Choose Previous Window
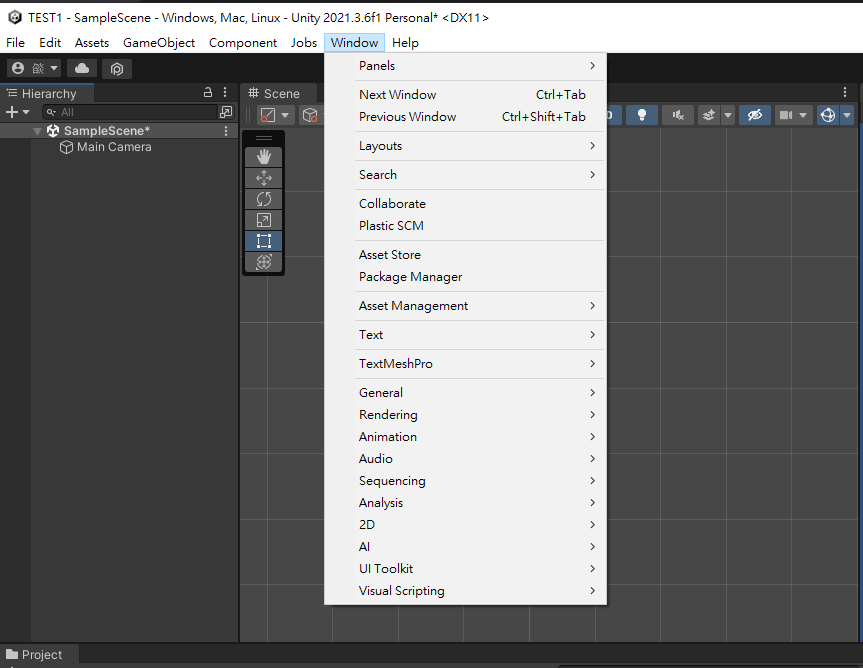 pyautogui.click(x=466, y=117)
